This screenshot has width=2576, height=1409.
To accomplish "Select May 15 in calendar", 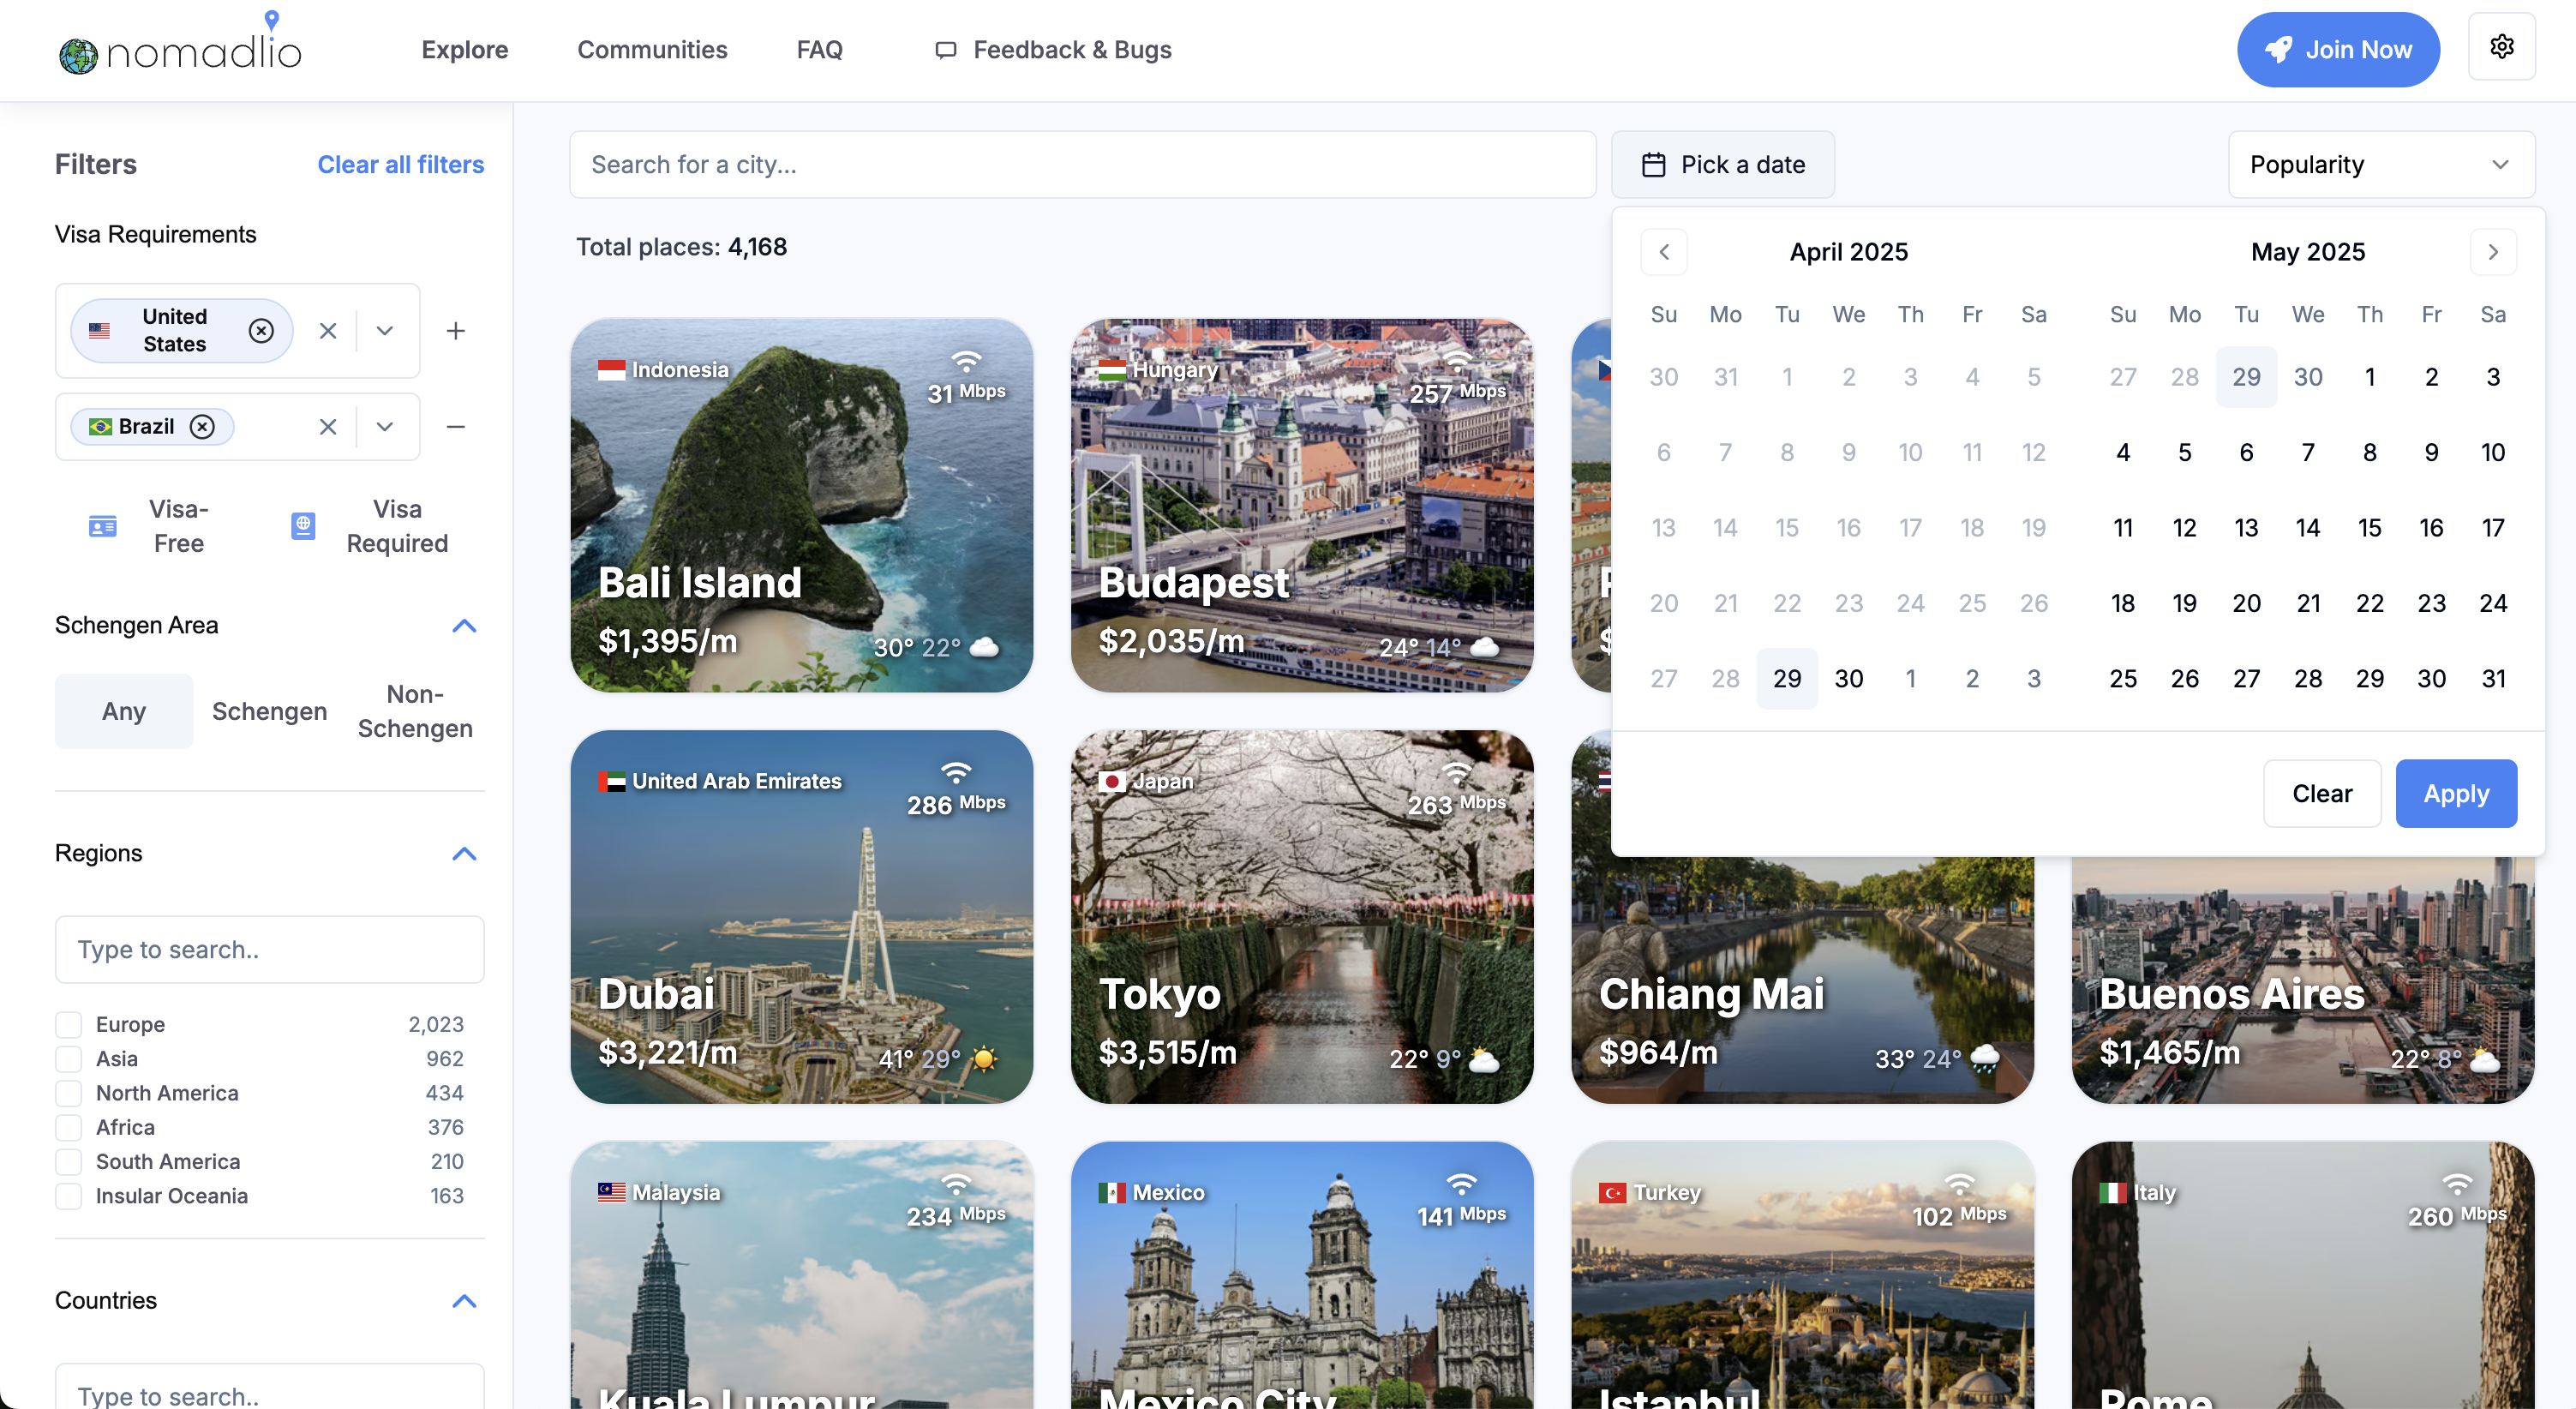I will click(2370, 528).
